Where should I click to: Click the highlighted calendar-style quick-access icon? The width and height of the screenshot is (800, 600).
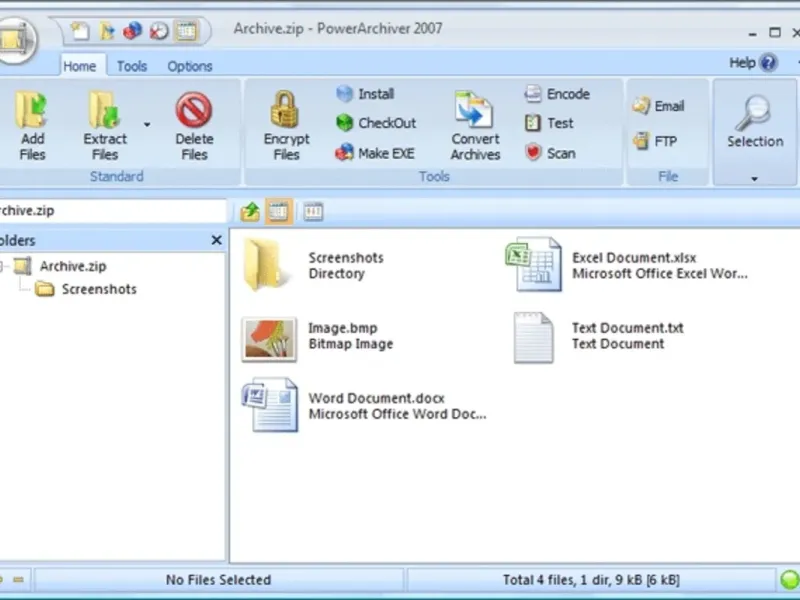[186, 31]
